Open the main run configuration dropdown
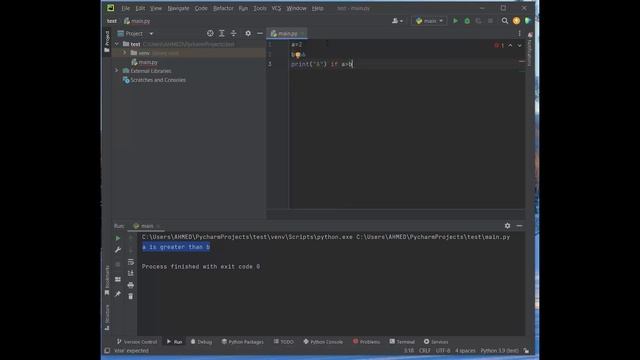 point(429,21)
